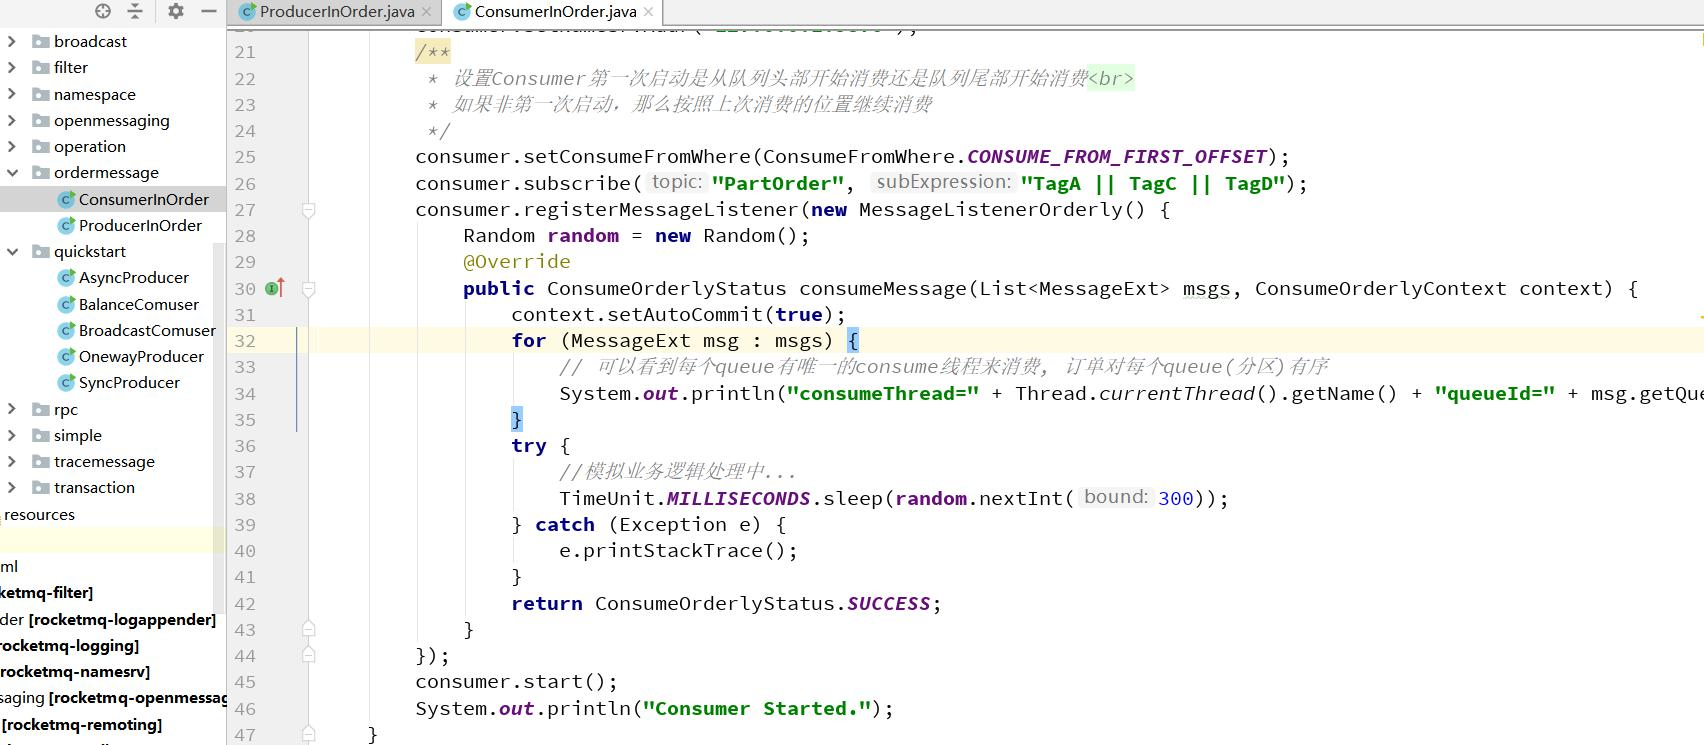Collapse the quickstart package tree node
Screen dimensions: 1704x745
point(12,252)
